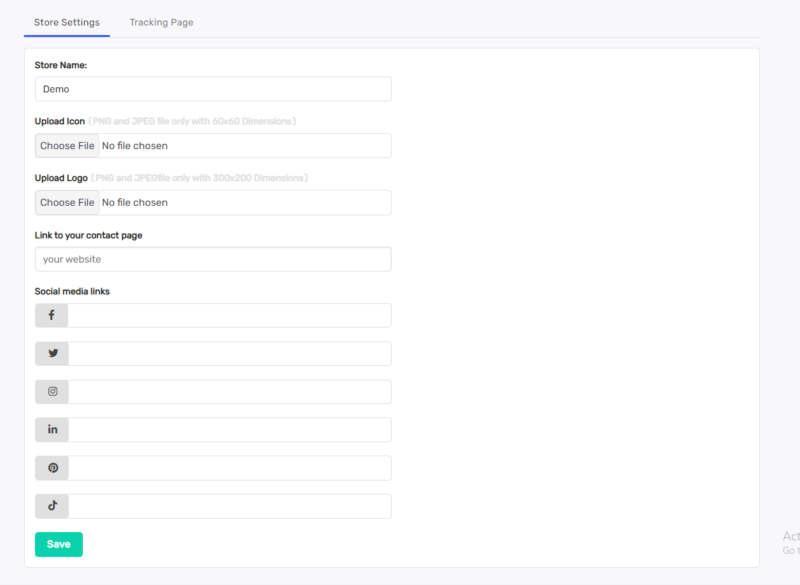This screenshot has height=585, width=800.
Task: Click the Instagram link input field
Action: (x=230, y=392)
